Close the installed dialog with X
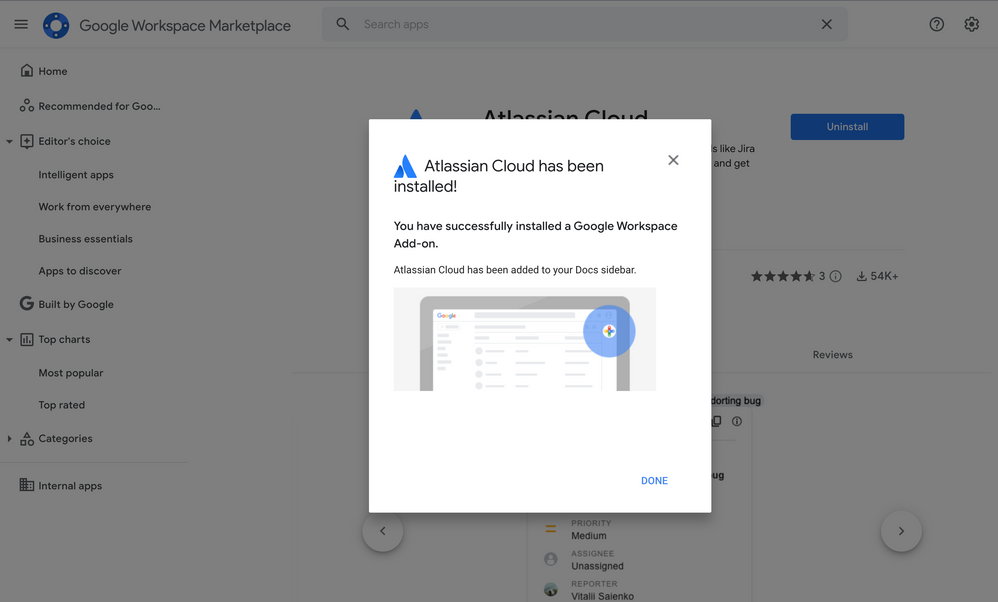998x602 pixels. pyautogui.click(x=673, y=160)
